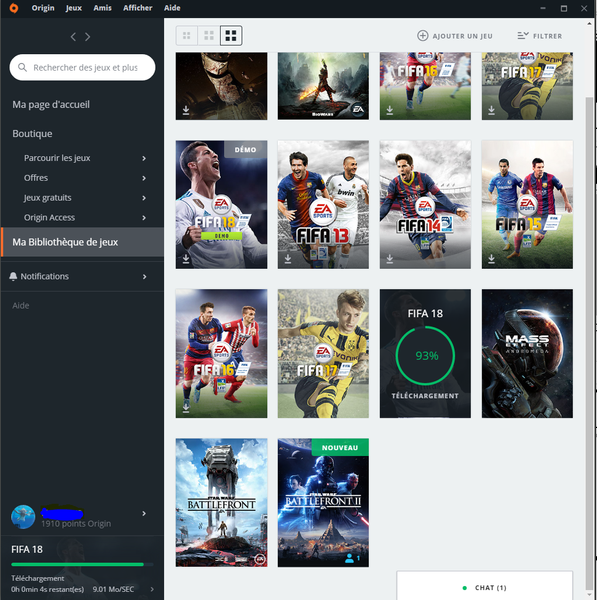Click the Origin logo icon

[x=14, y=8]
